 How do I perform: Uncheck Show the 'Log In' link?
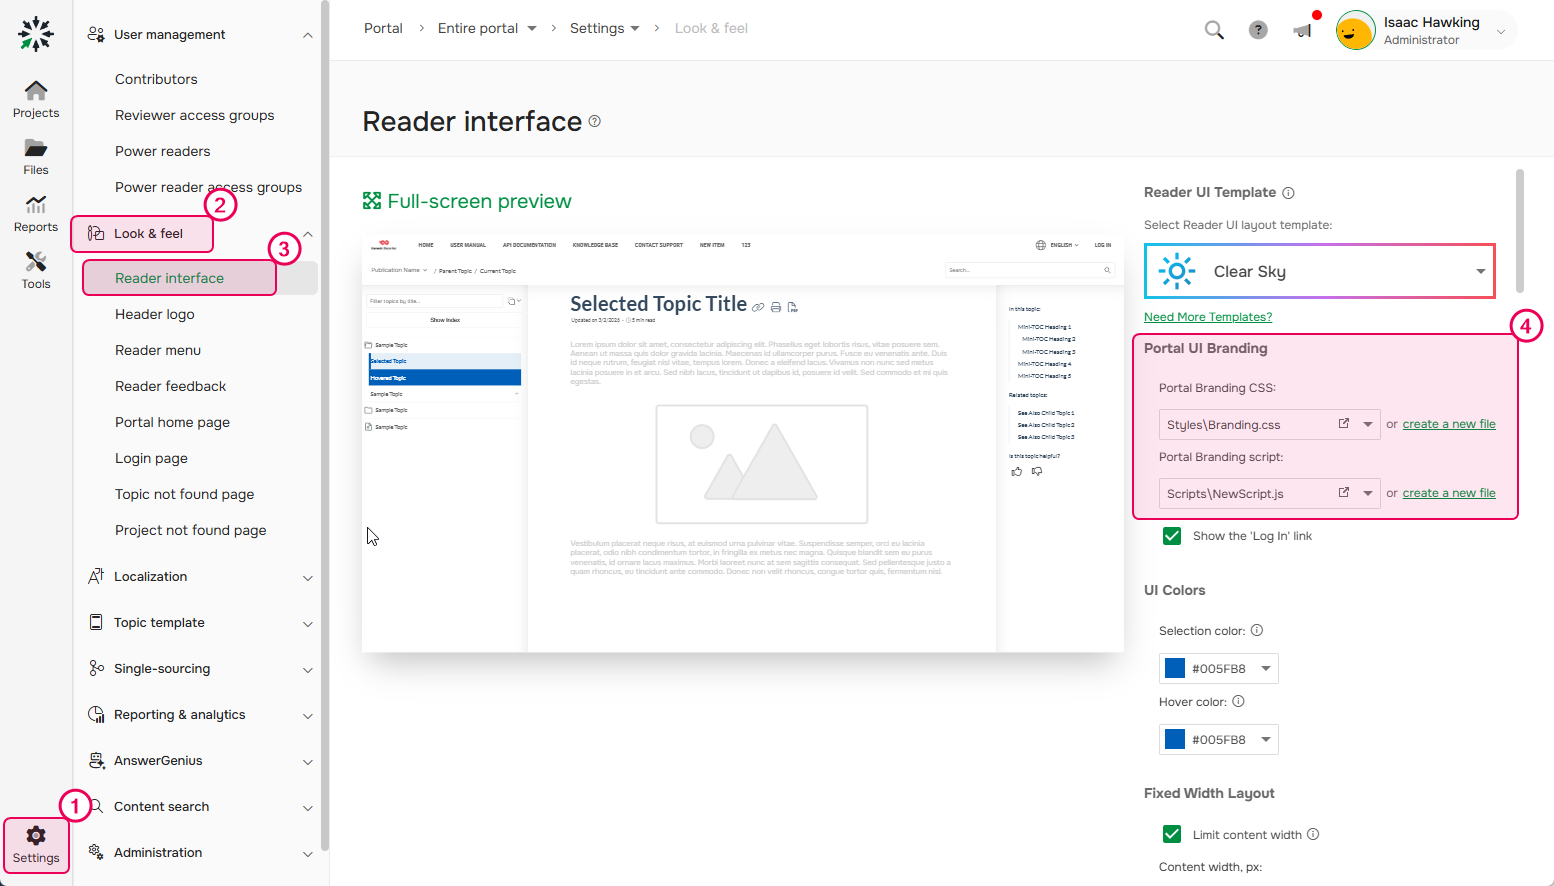tap(1172, 536)
